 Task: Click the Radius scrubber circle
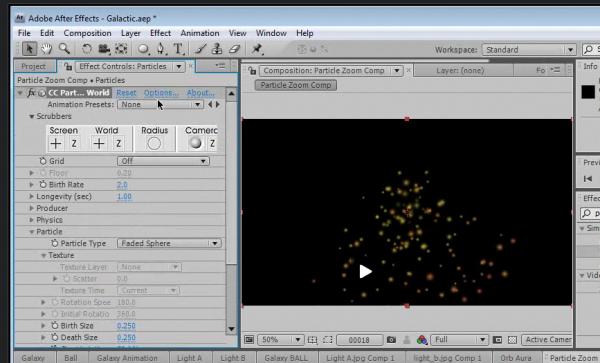tap(154, 144)
